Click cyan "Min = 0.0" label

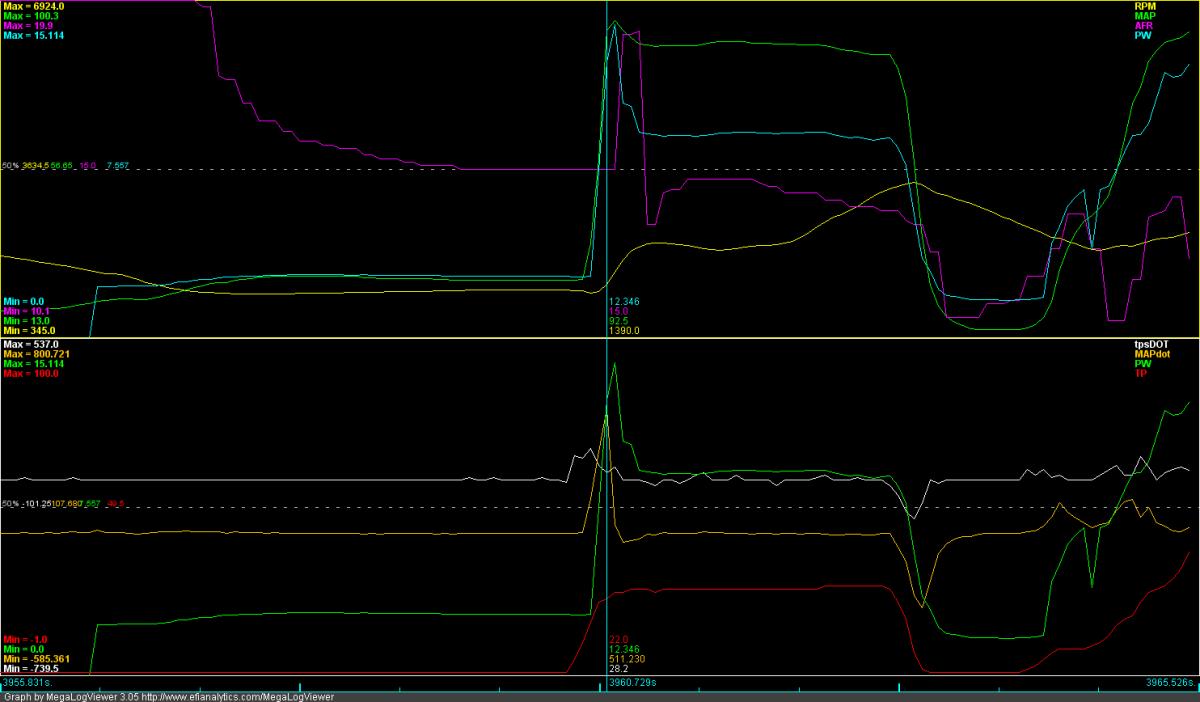click(x=24, y=300)
